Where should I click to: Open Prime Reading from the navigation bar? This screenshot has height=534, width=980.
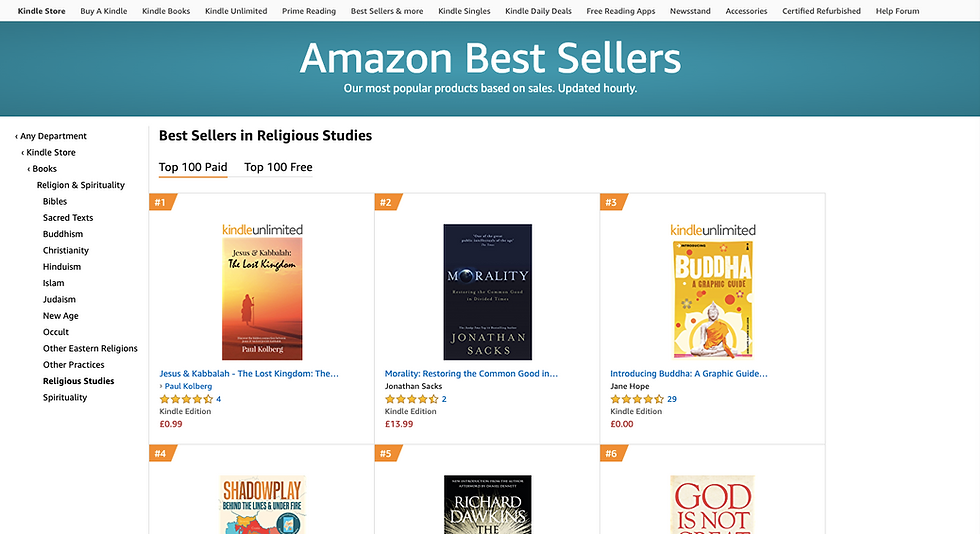pos(309,11)
